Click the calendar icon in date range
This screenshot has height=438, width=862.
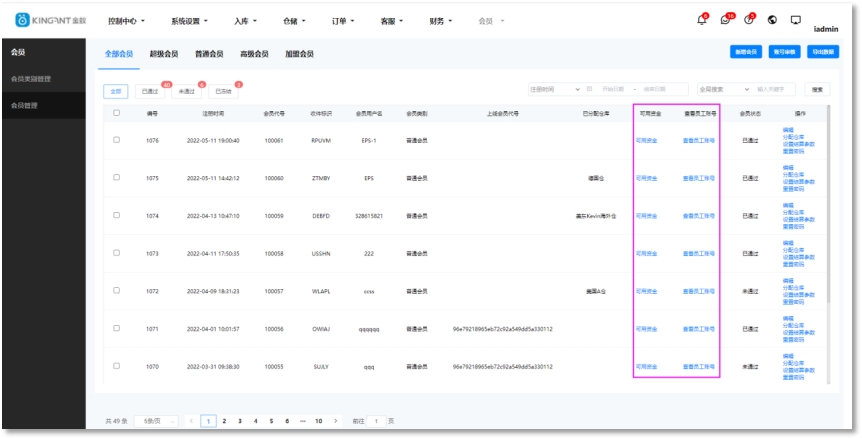pos(589,89)
